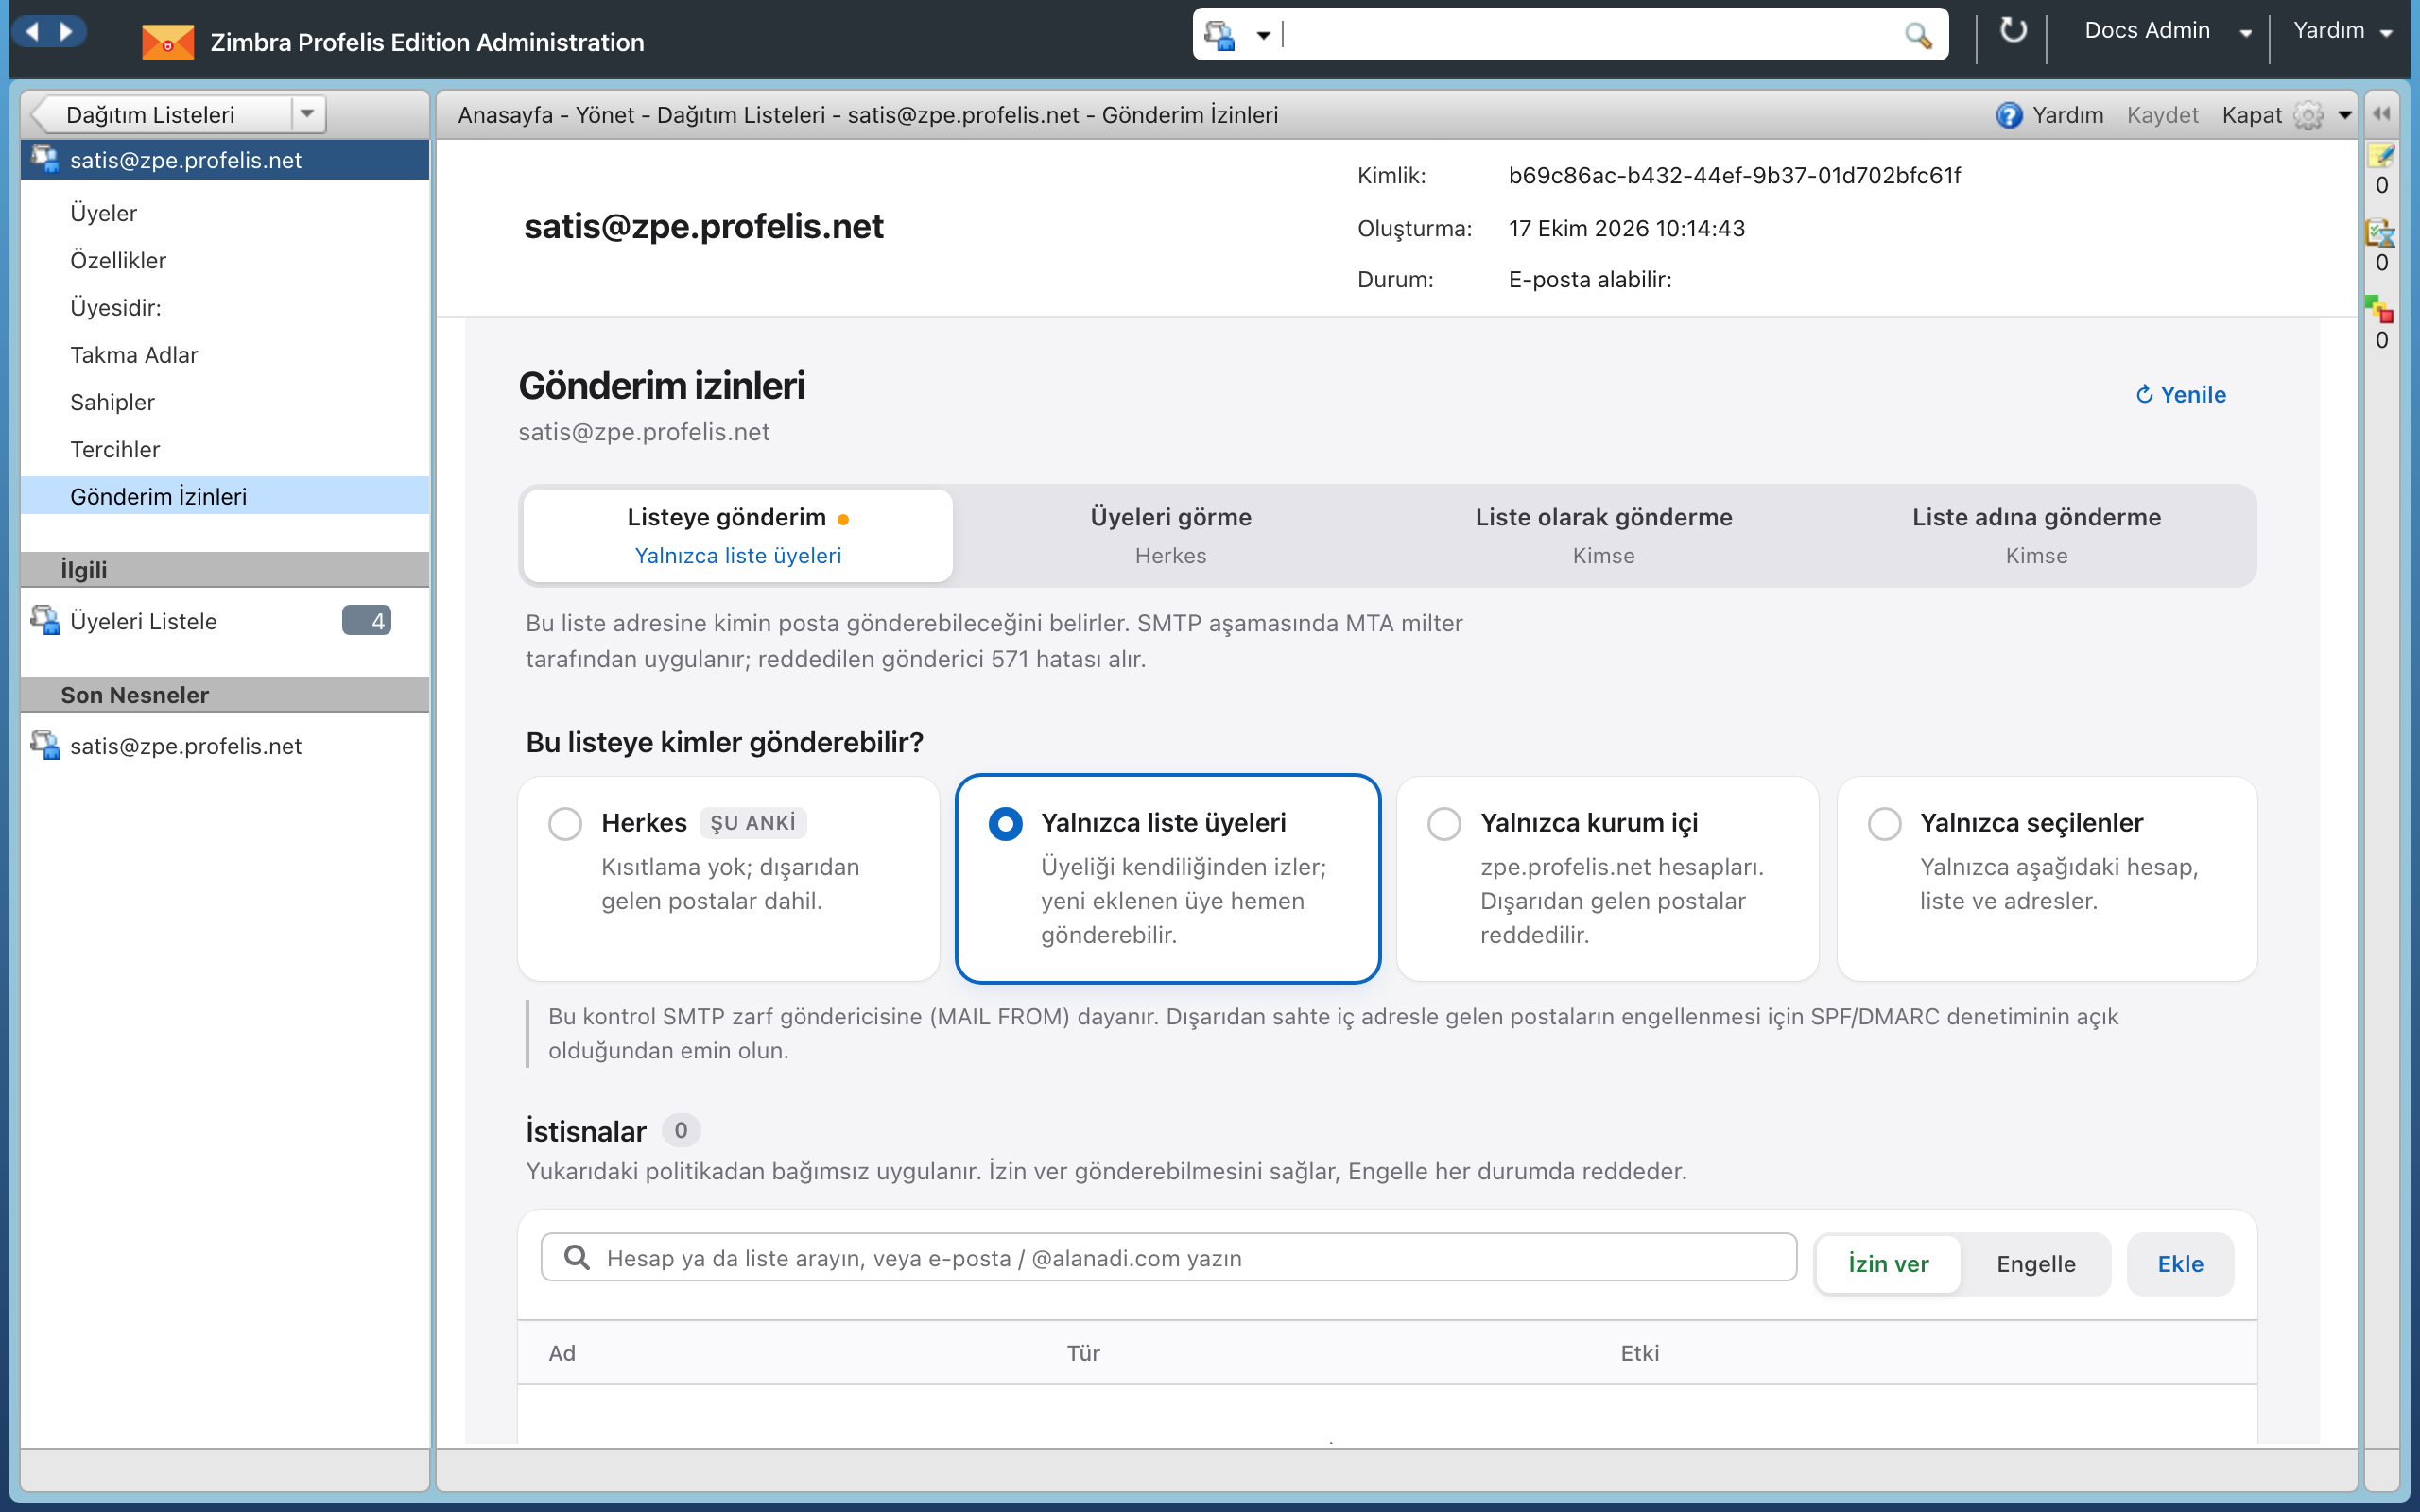This screenshot has height=1512, width=2420.
Task: Open the Docs Admin user menu
Action: 2166,31
